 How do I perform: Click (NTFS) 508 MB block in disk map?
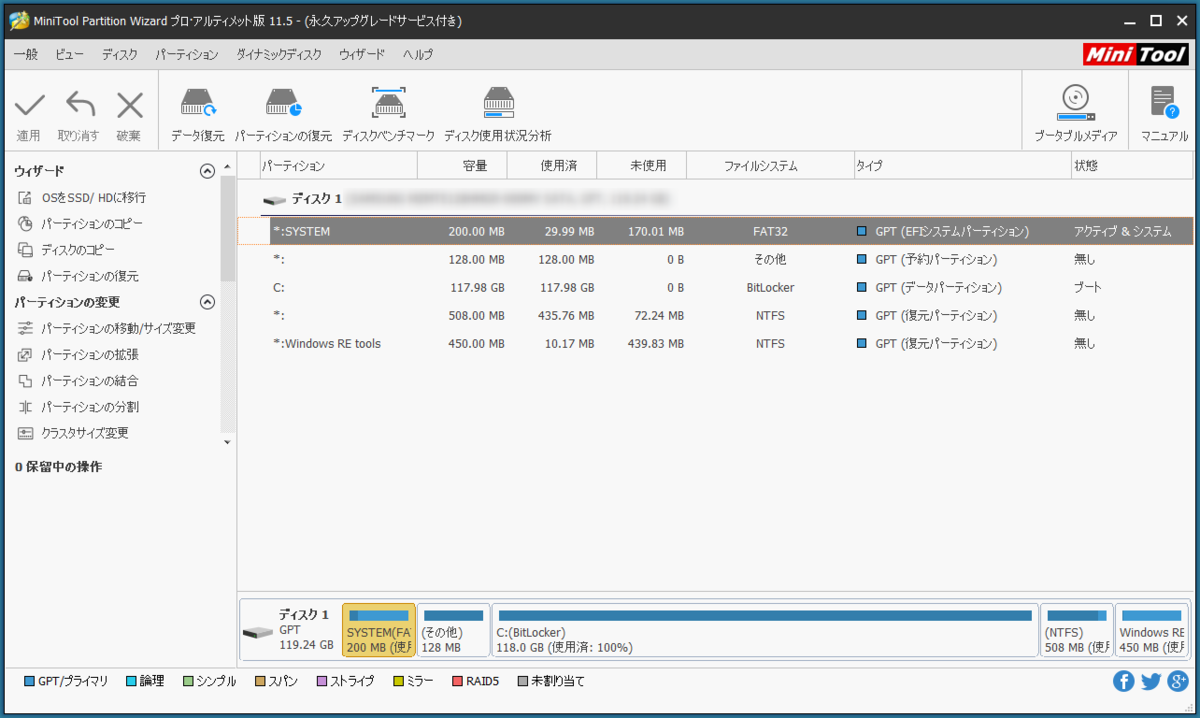point(1077,630)
